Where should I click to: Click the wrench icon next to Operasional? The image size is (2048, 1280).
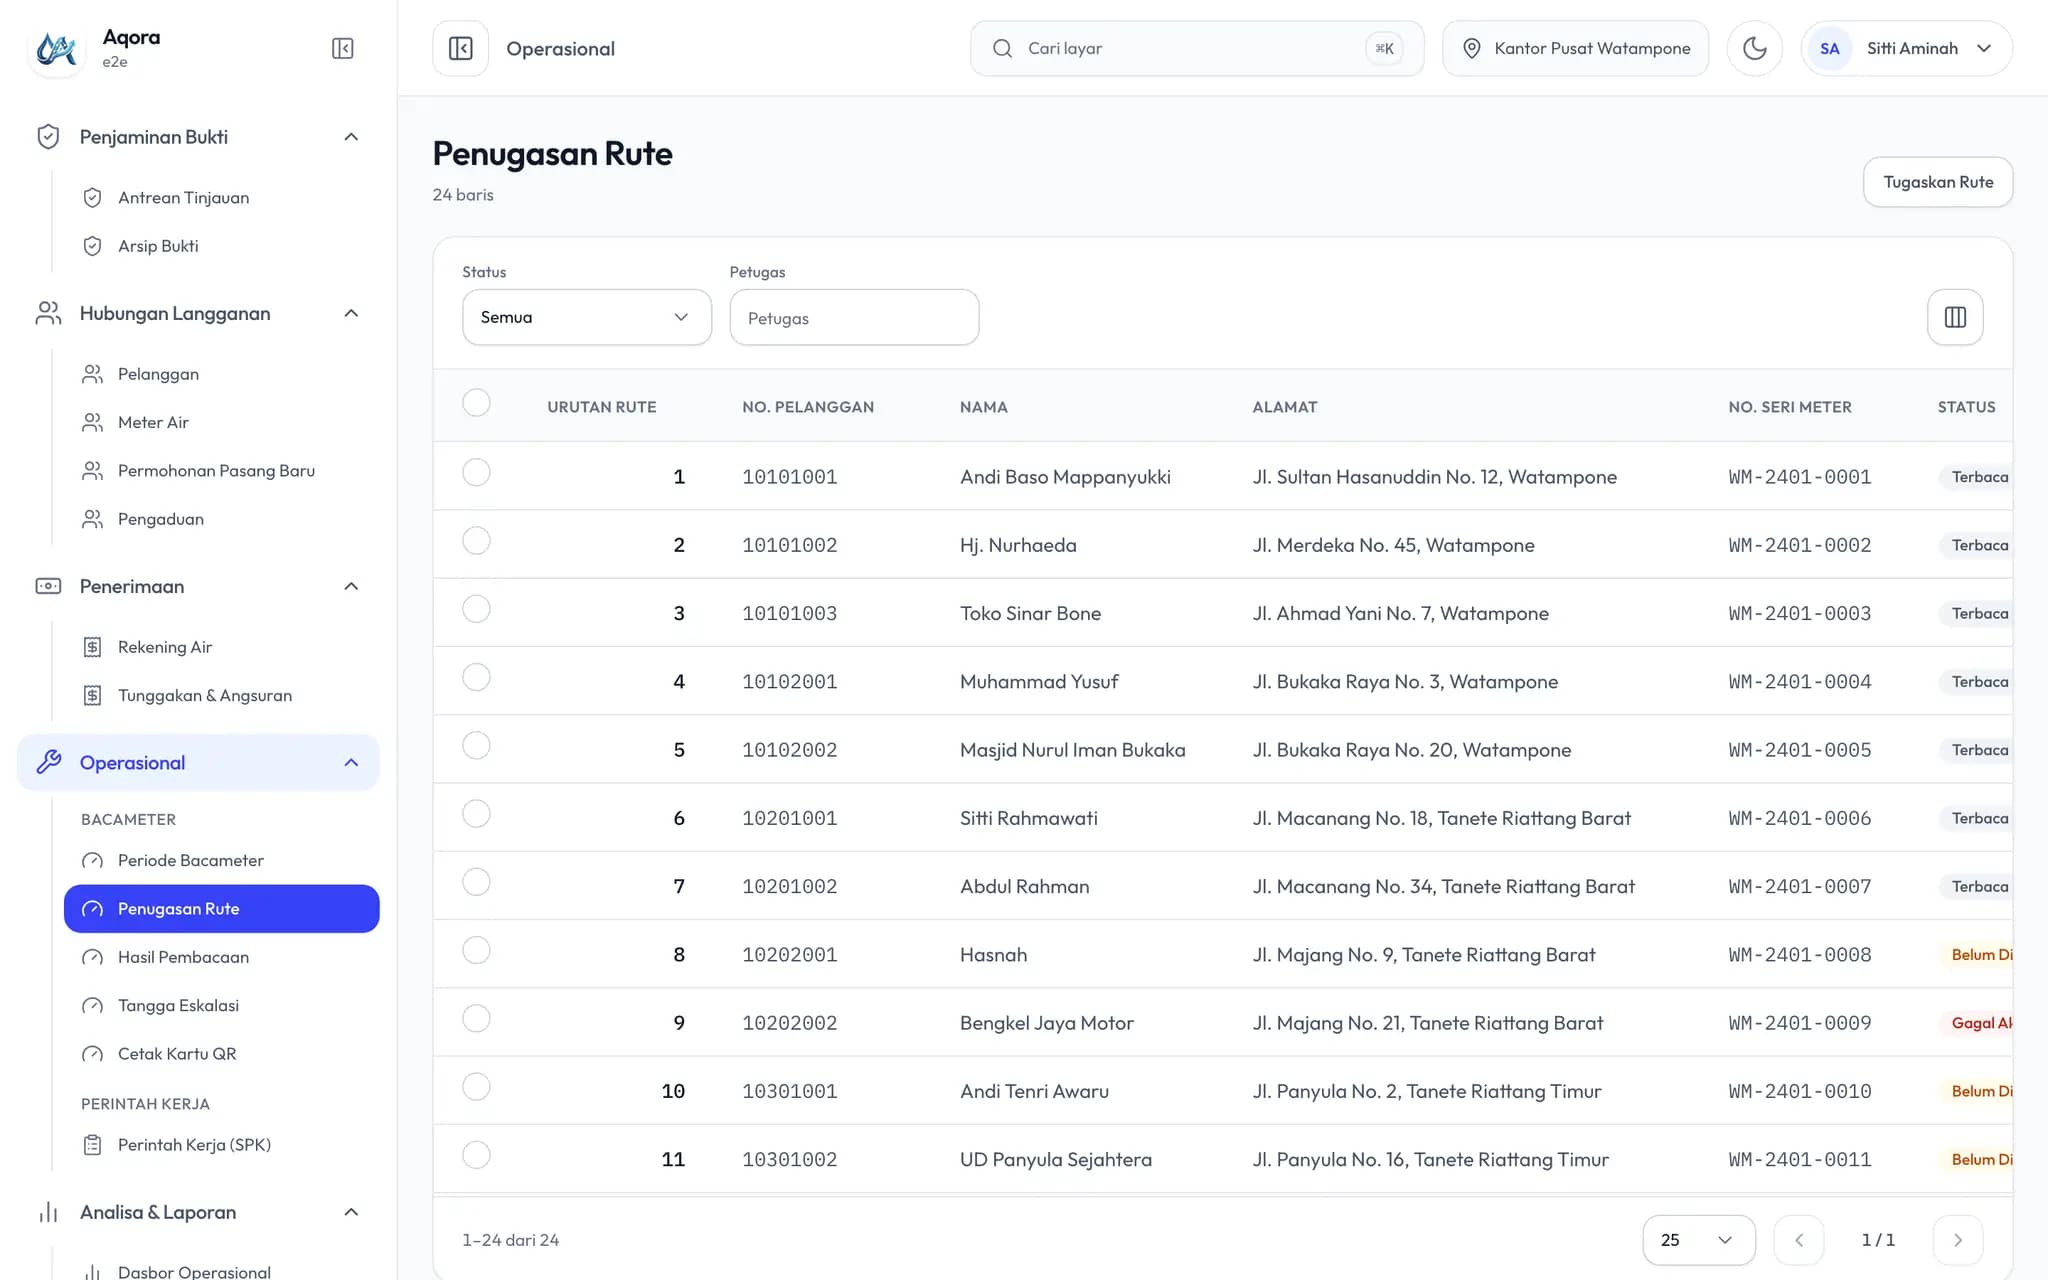pos(48,762)
